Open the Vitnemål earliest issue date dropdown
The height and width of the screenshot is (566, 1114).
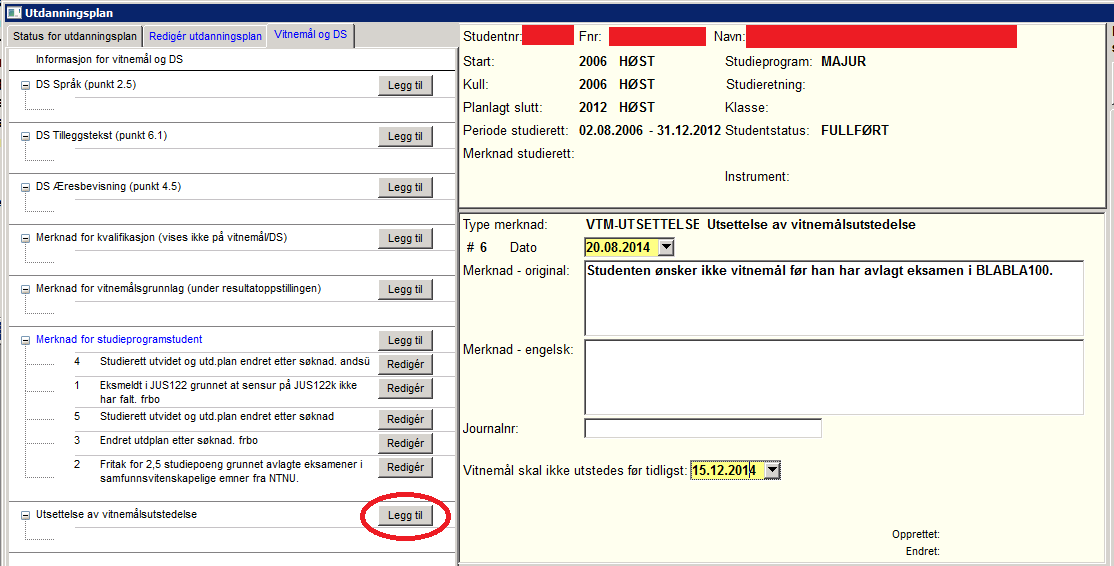tap(772, 470)
